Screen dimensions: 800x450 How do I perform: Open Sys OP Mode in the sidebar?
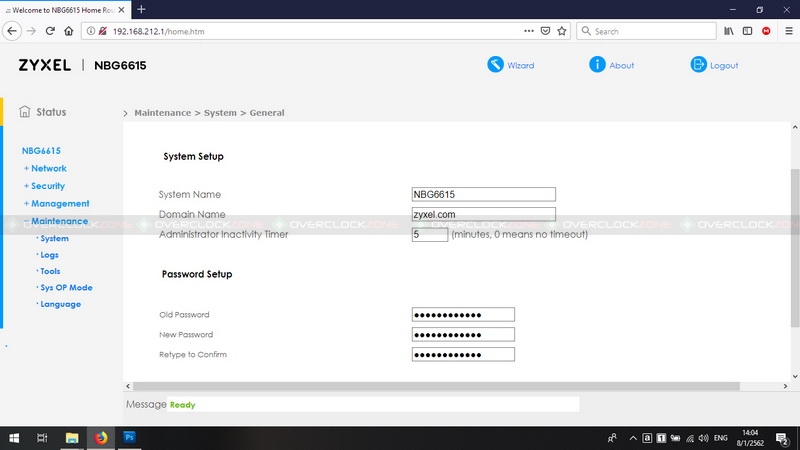point(66,287)
